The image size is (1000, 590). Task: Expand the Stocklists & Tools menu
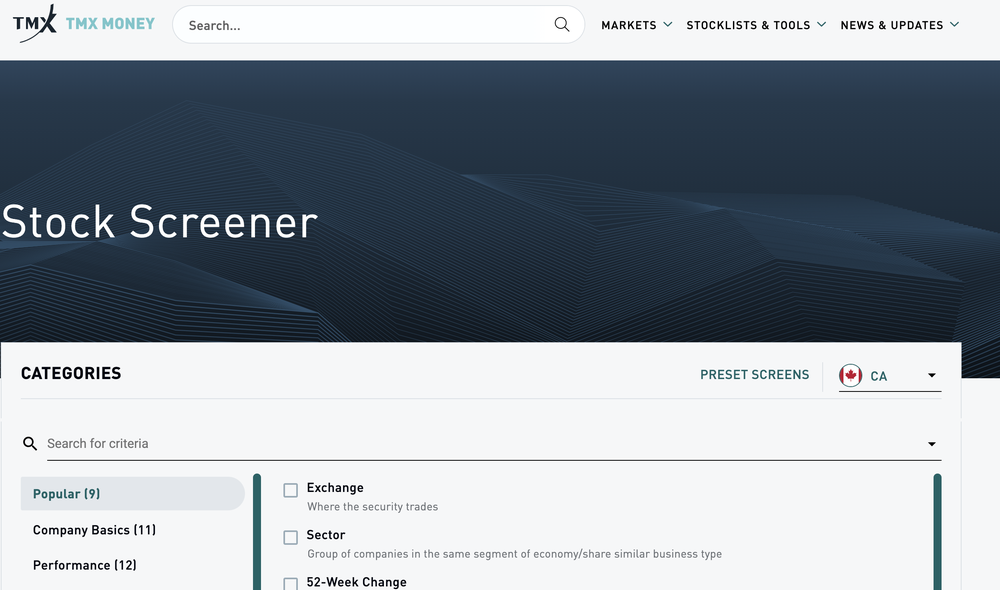tap(756, 25)
